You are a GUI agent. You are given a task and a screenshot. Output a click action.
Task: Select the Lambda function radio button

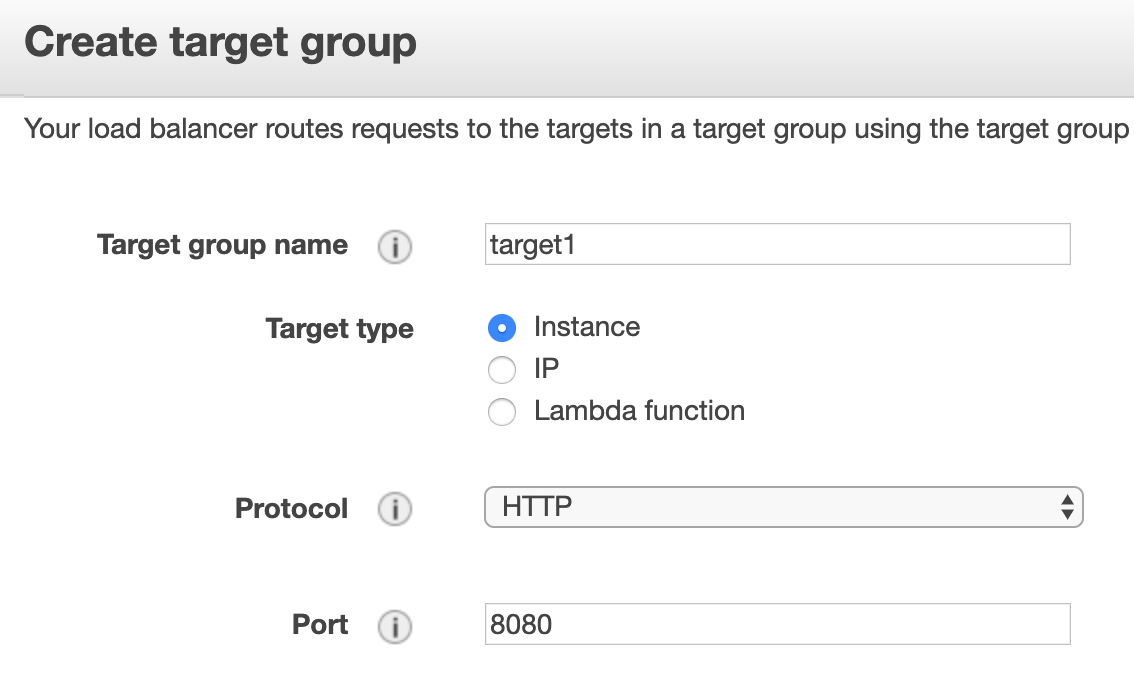click(x=502, y=412)
